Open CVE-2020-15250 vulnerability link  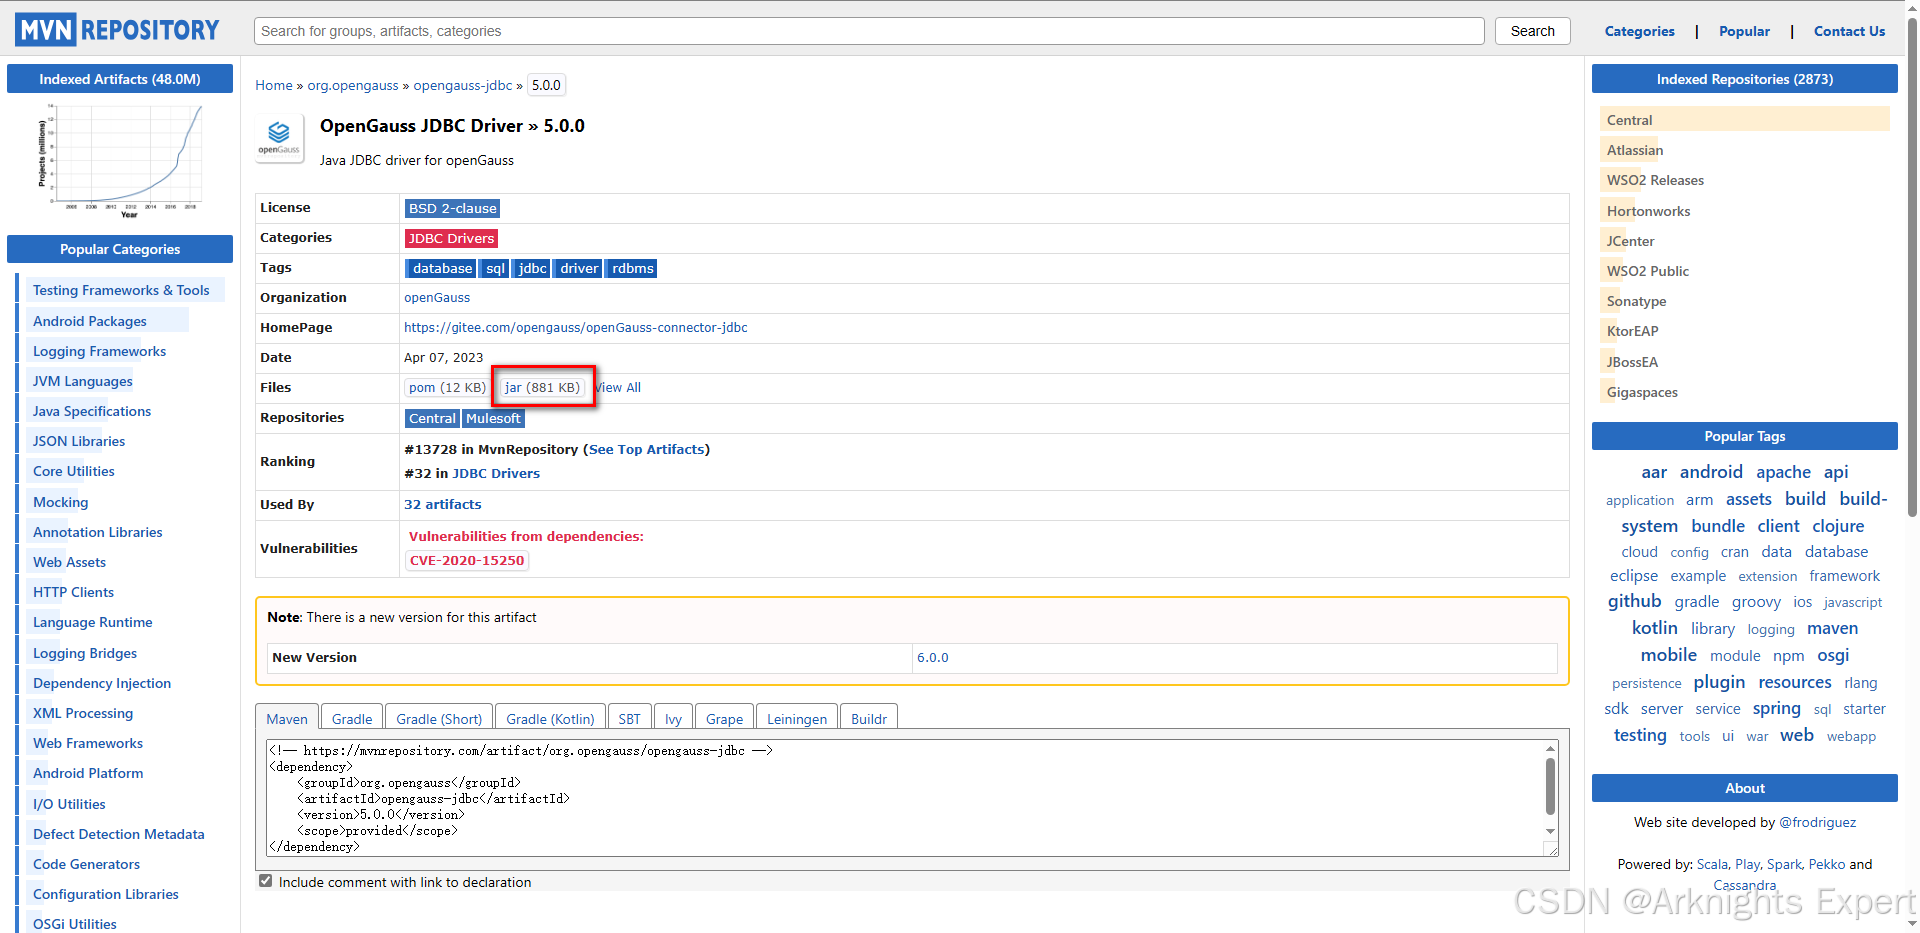pyautogui.click(x=467, y=560)
